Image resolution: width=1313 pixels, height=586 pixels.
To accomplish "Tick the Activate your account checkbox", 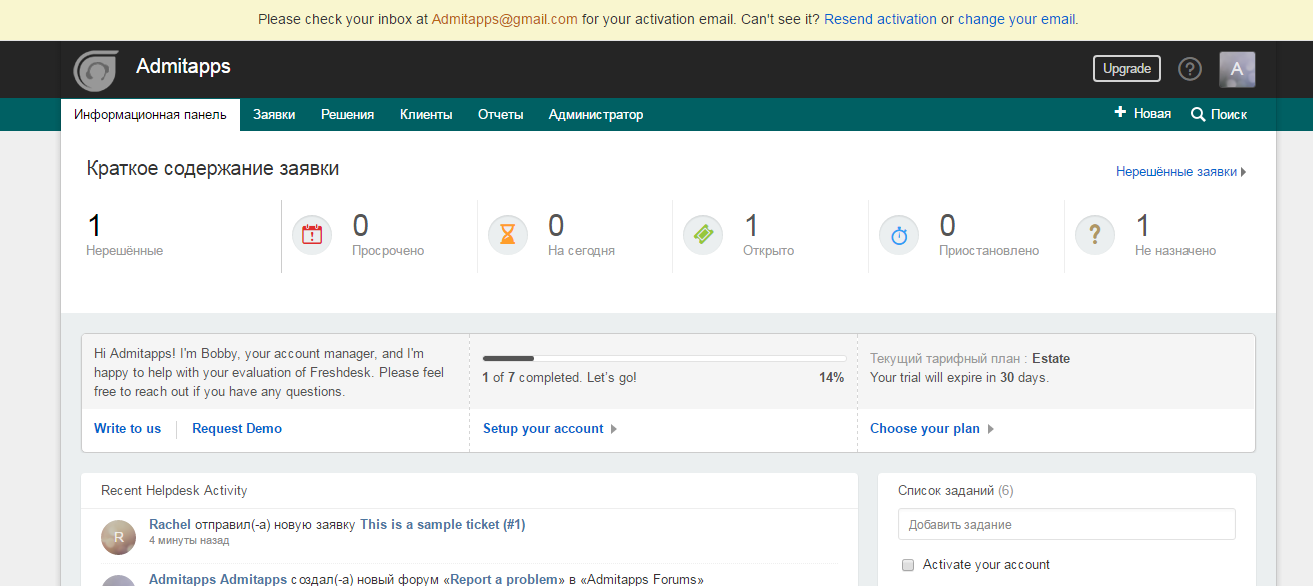I will (x=908, y=565).
